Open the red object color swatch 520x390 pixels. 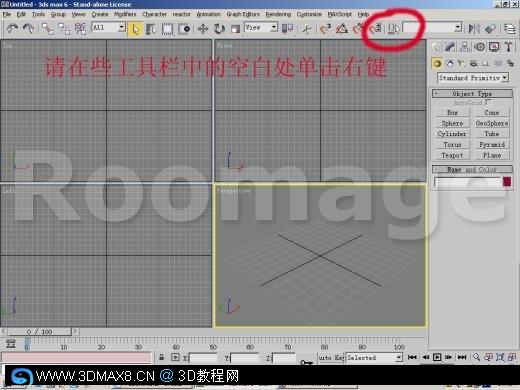(507, 182)
